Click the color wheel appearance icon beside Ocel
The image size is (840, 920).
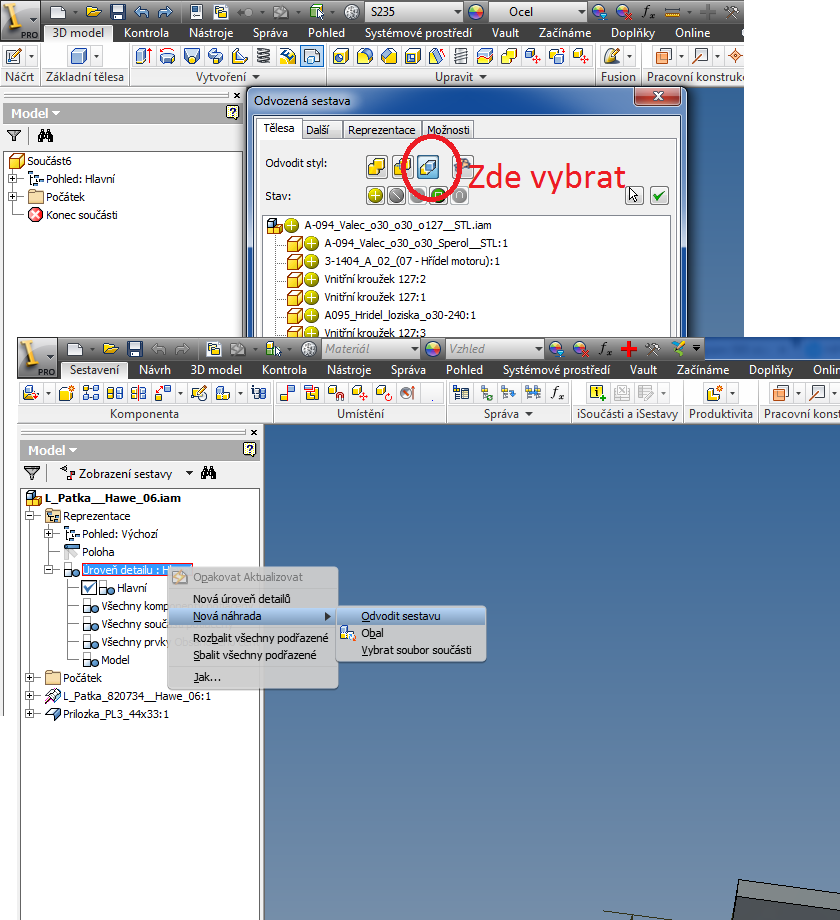click(475, 12)
